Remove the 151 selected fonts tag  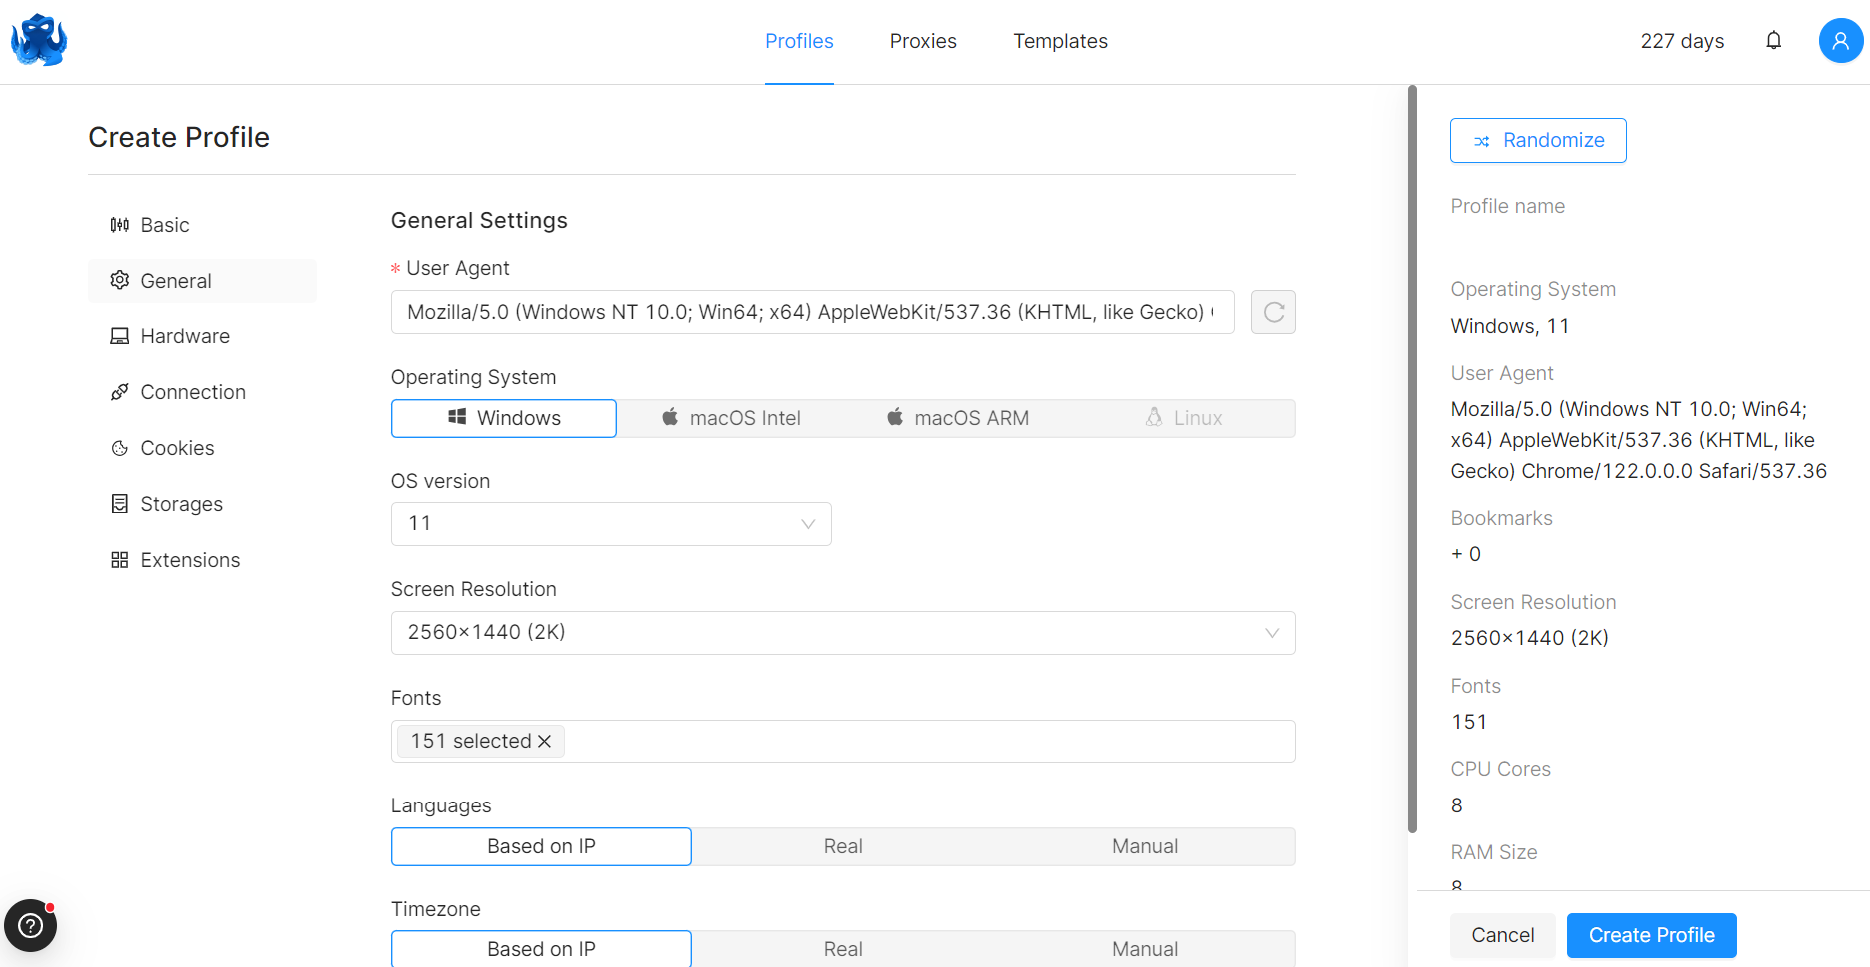point(545,741)
